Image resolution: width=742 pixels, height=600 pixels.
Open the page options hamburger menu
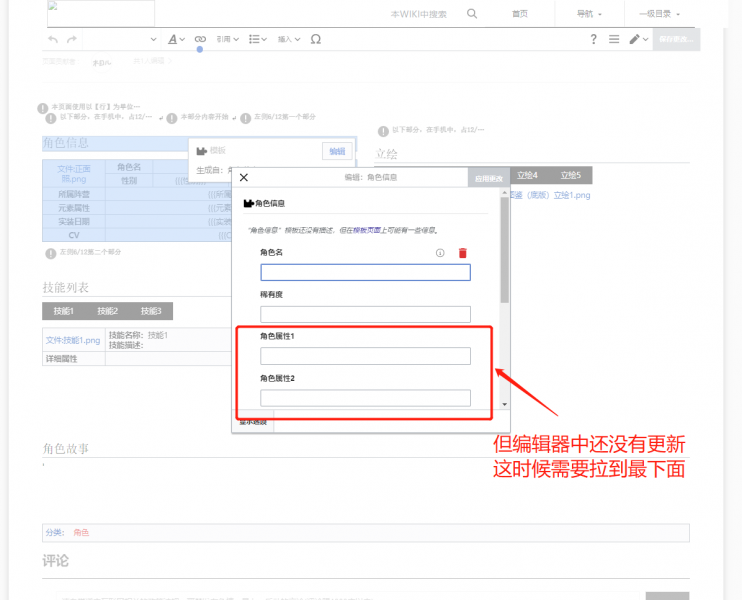pyautogui.click(x=614, y=39)
